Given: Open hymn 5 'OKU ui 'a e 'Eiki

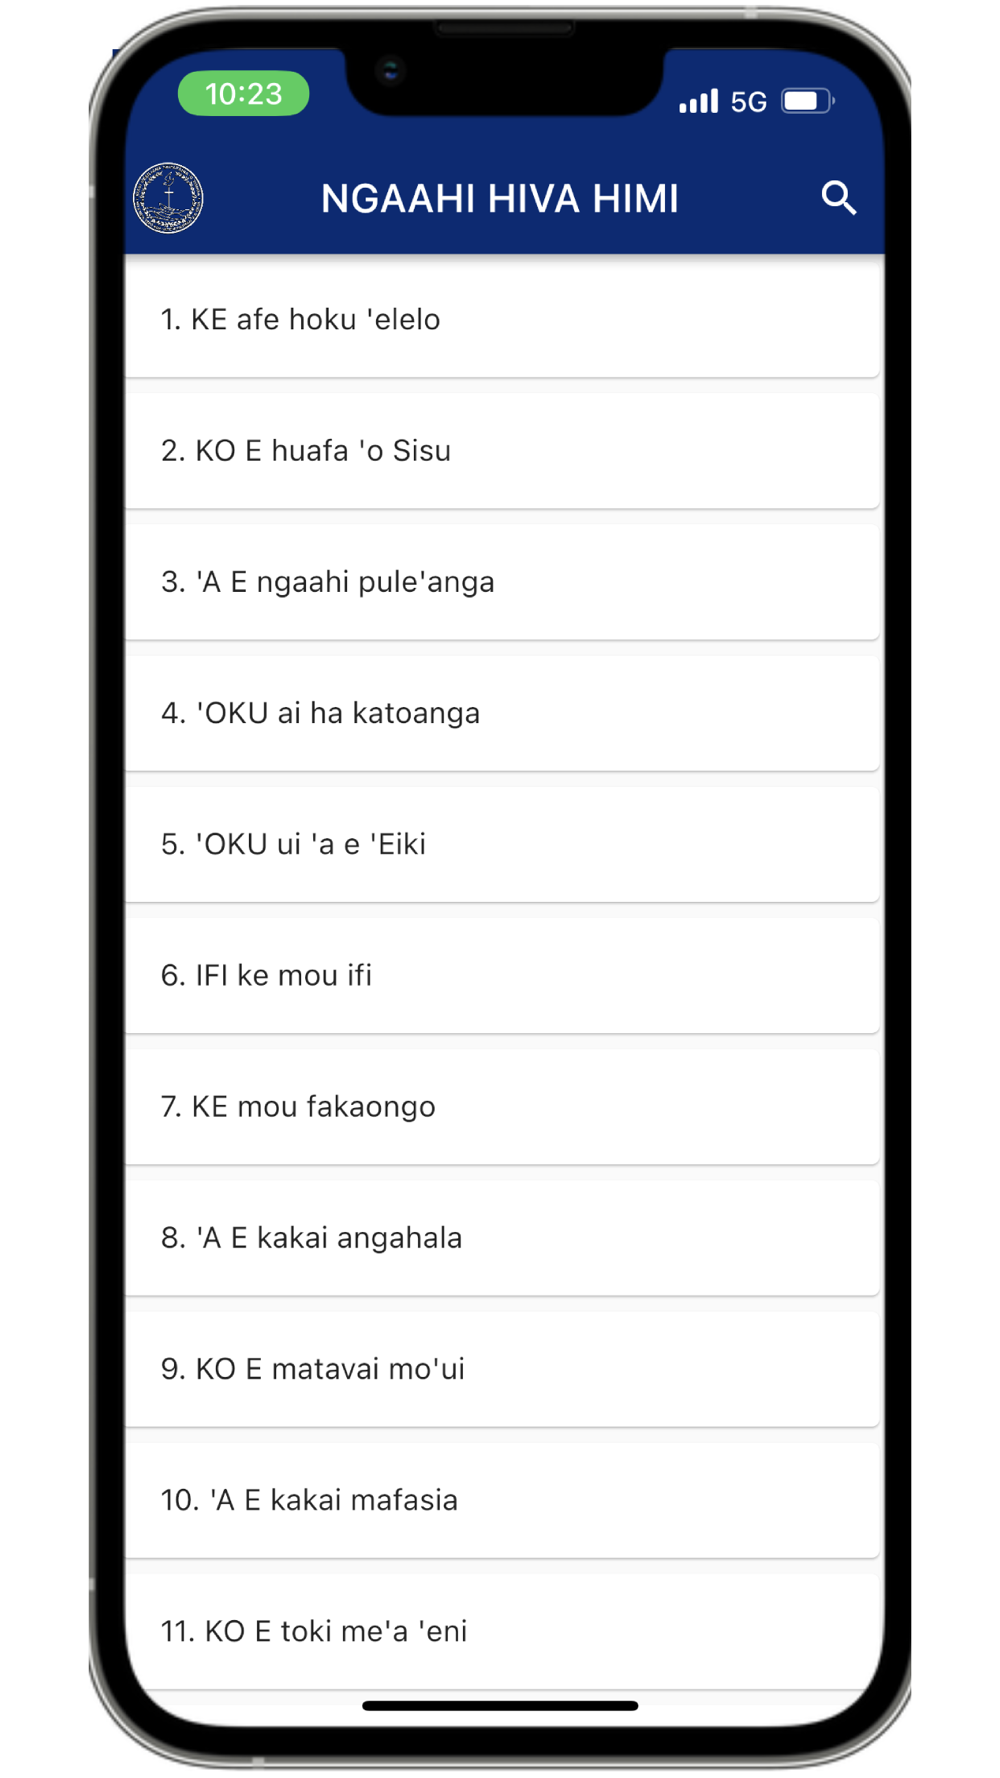Looking at the screenshot, I should (x=502, y=843).
